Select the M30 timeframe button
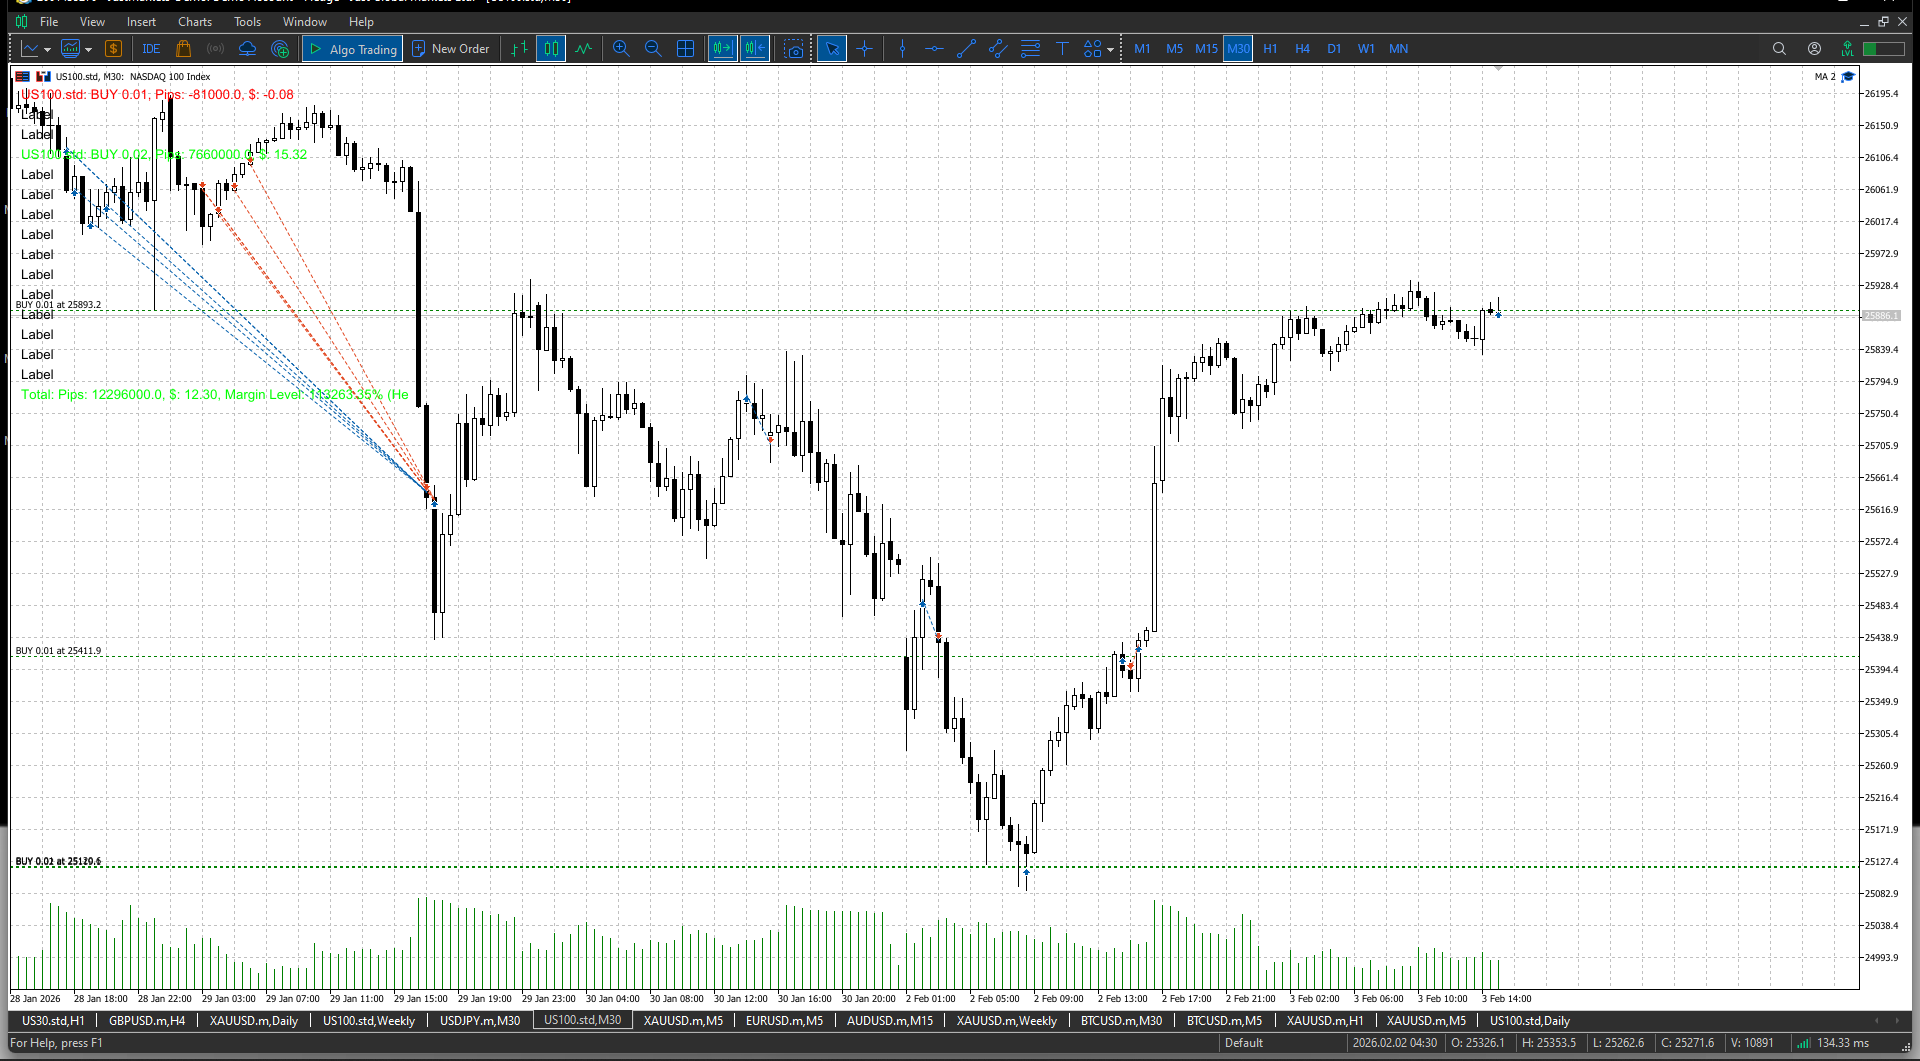This screenshot has height=1061, width=1920. pos(1238,49)
